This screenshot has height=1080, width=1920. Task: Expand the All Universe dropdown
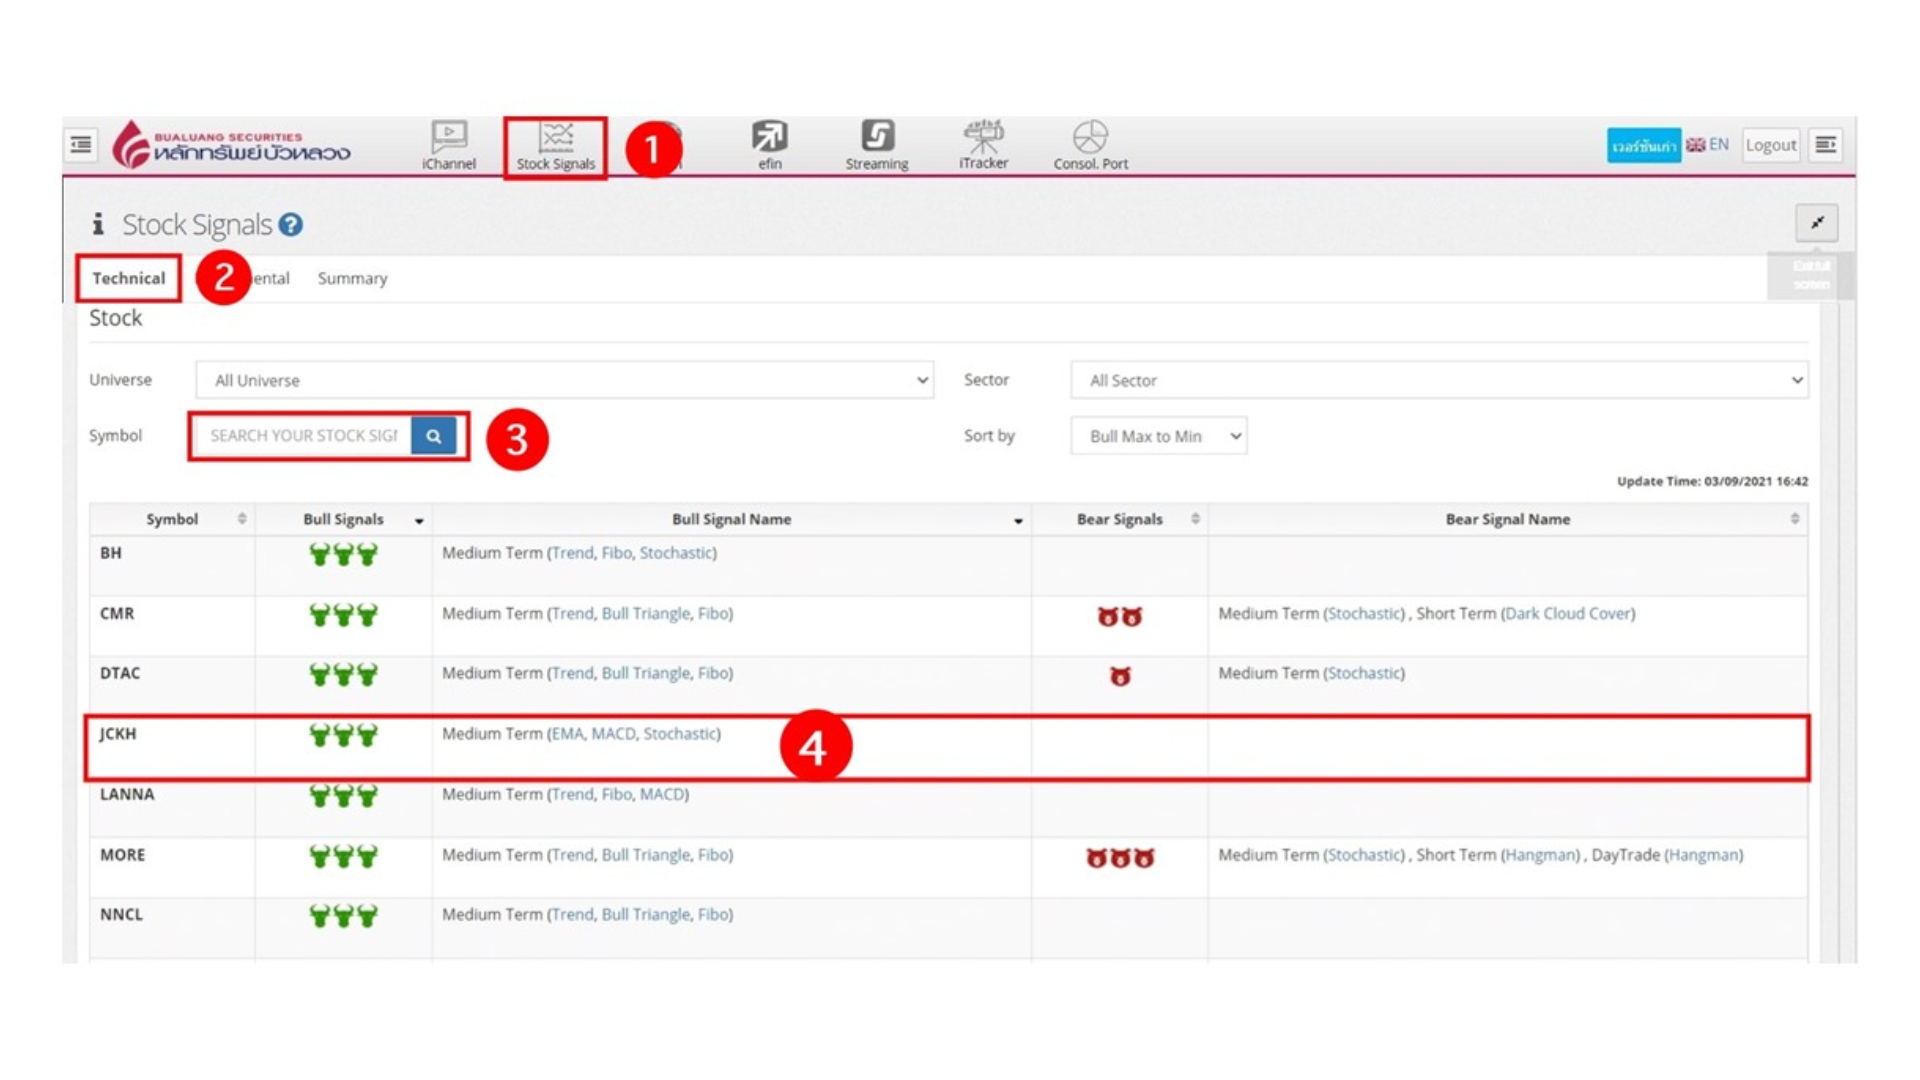click(565, 380)
